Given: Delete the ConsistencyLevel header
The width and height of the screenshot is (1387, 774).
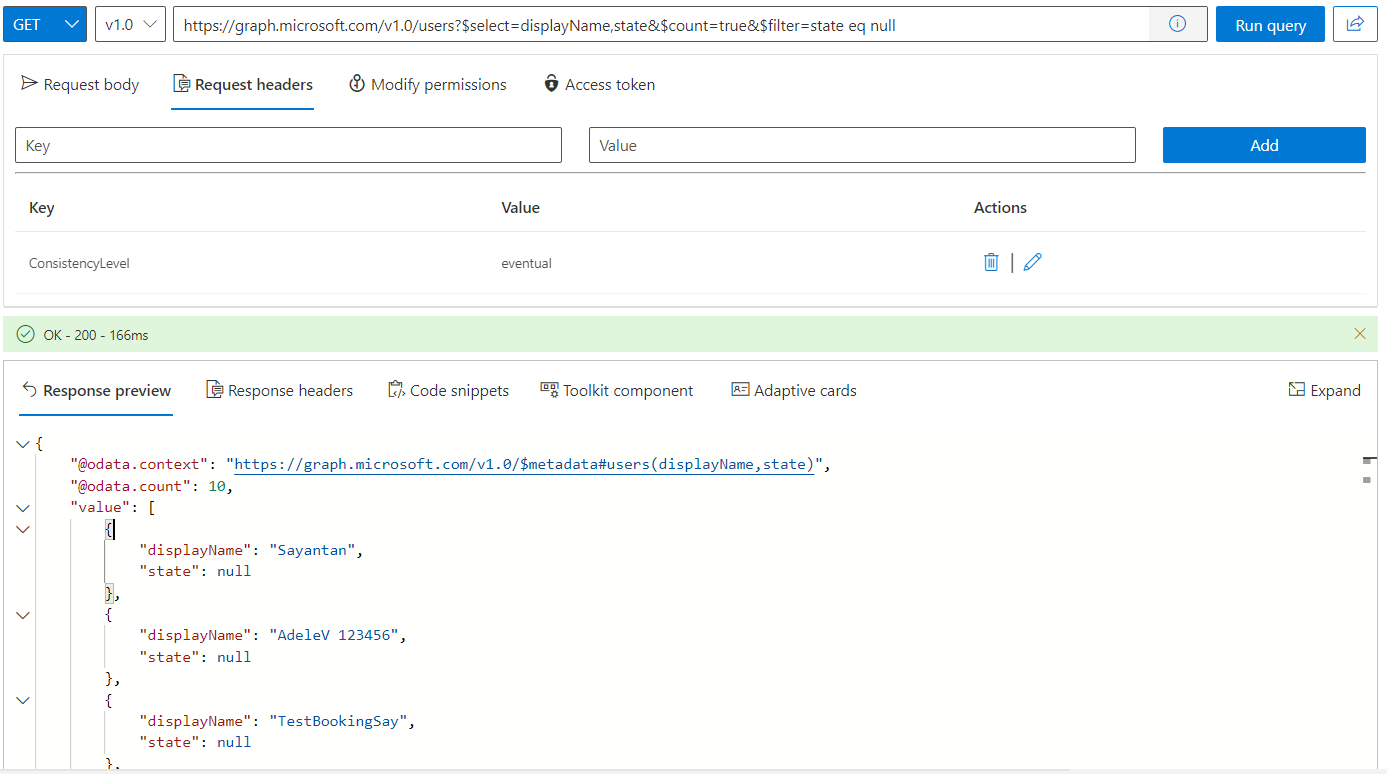Looking at the screenshot, I should pos(991,262).
